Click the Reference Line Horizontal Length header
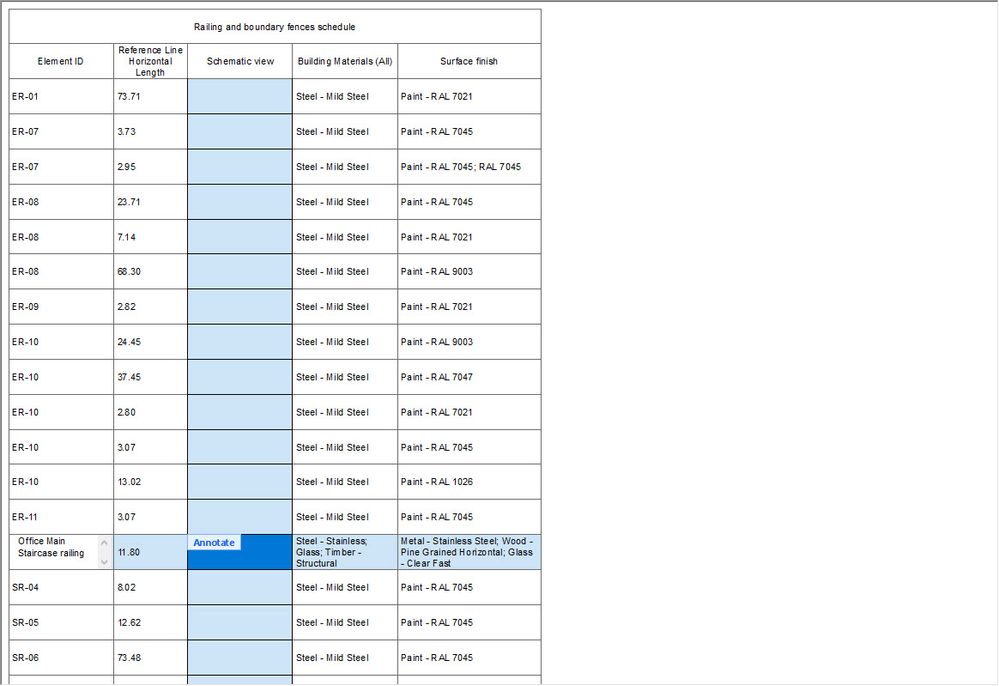The height and width of the screenshot is (686, 999). [150, 62]
